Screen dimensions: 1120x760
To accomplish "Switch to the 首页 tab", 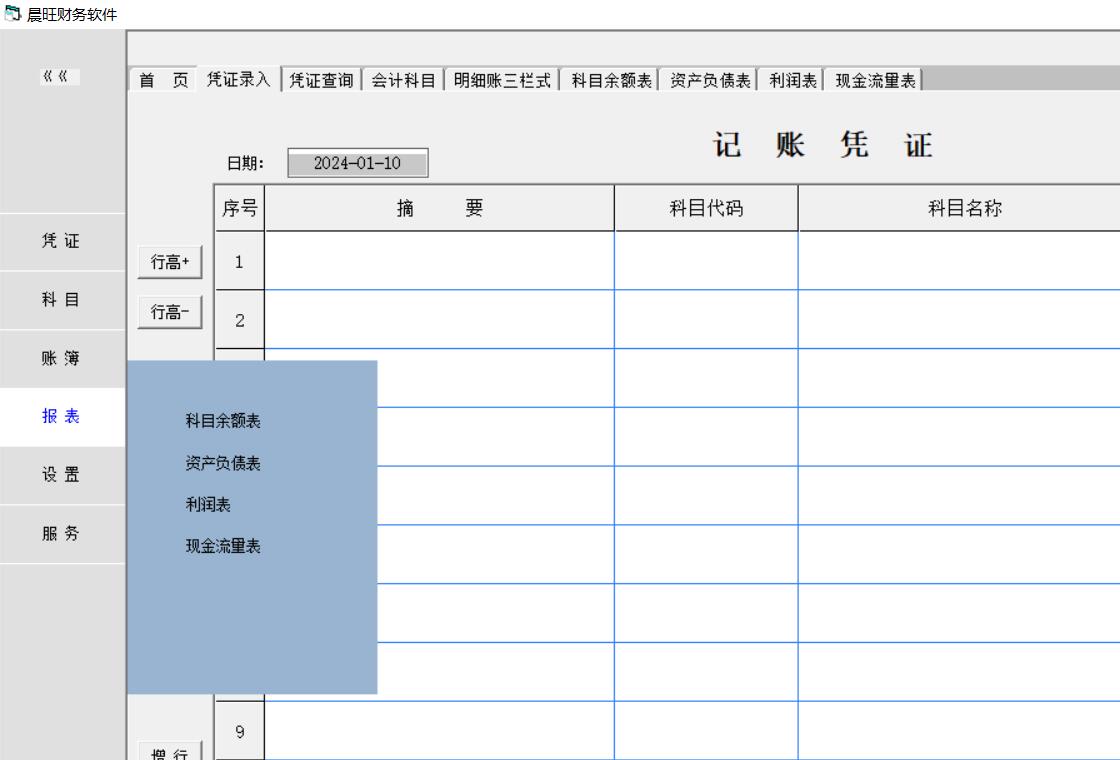I will tap(162, 81).
